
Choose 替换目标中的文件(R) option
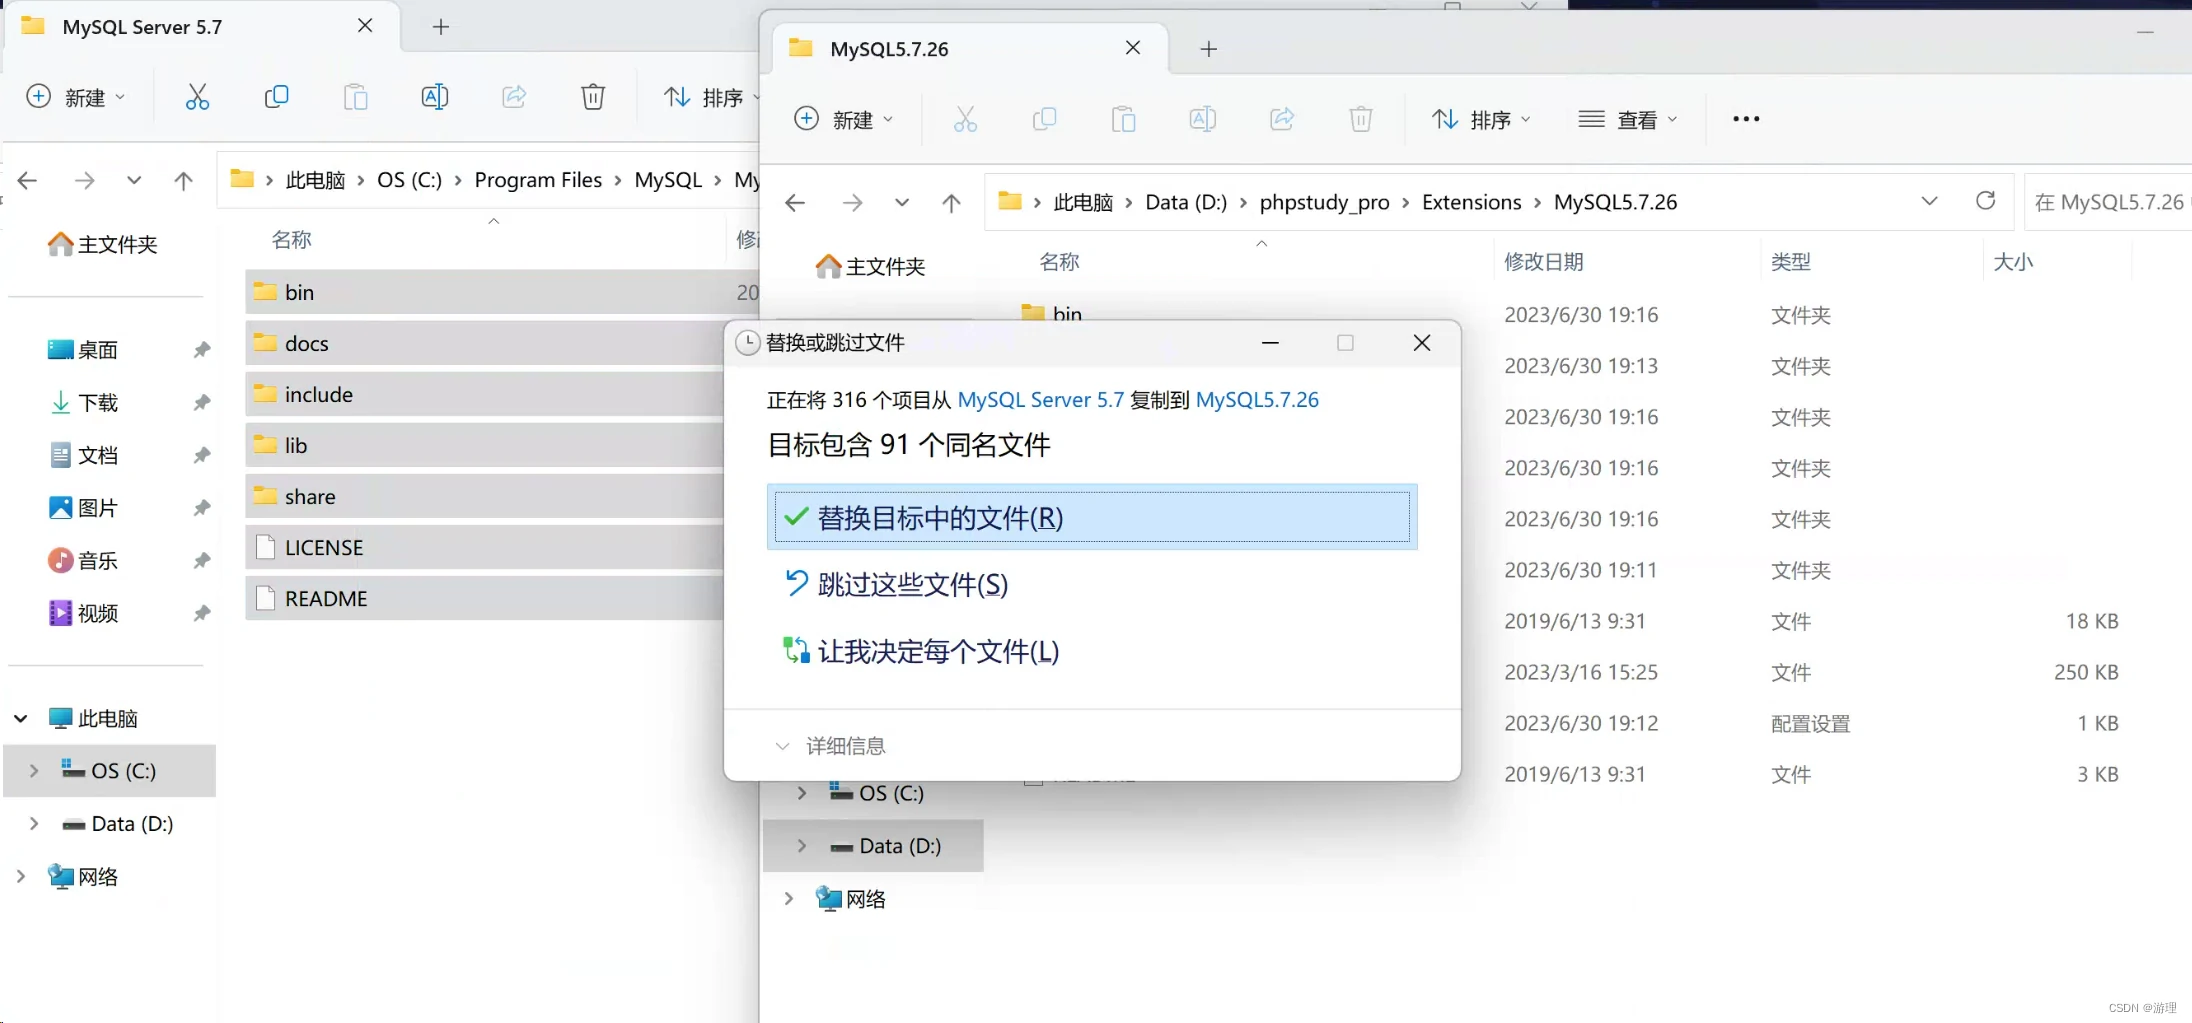[1092, 517]
